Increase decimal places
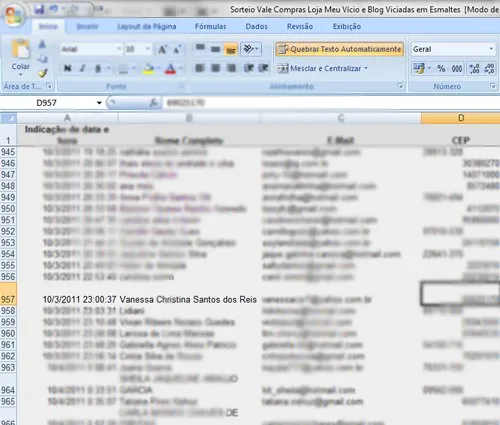 474,69
